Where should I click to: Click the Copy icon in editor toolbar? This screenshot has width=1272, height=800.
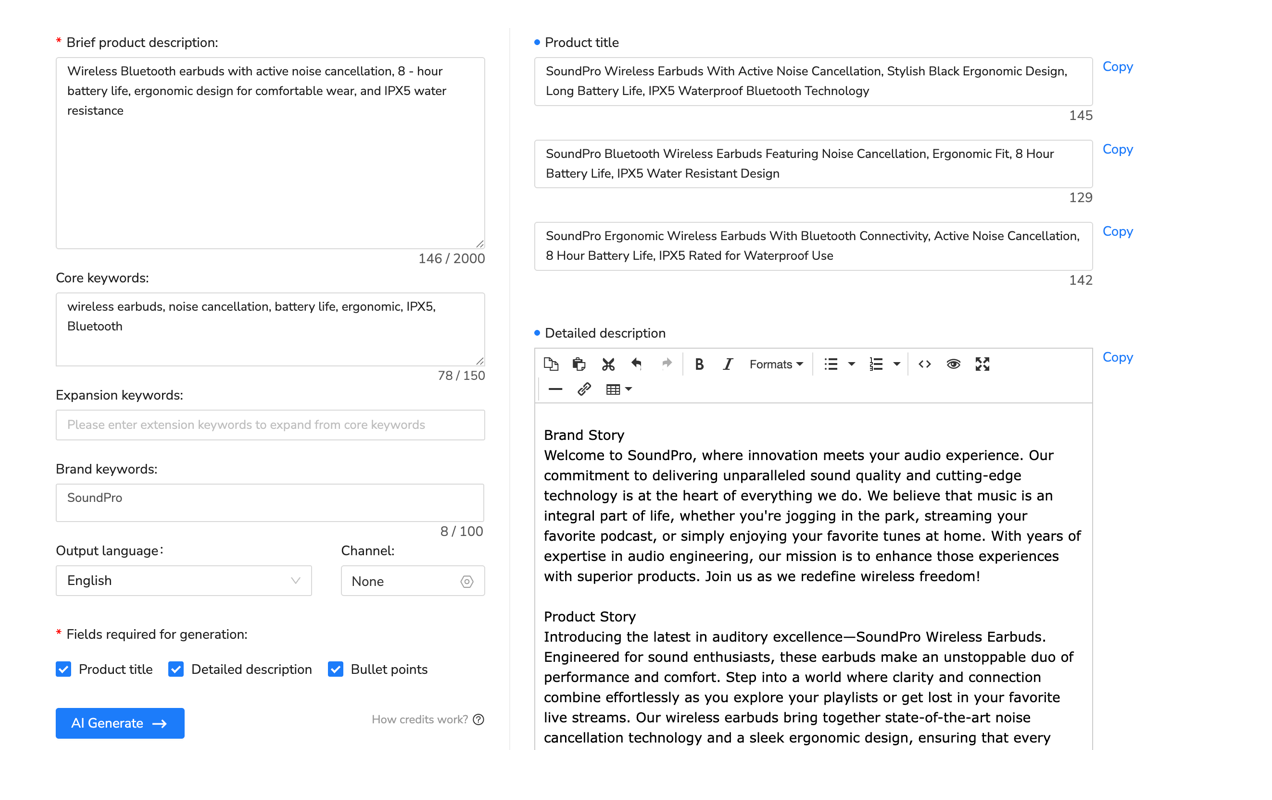(x=551, y=364)
